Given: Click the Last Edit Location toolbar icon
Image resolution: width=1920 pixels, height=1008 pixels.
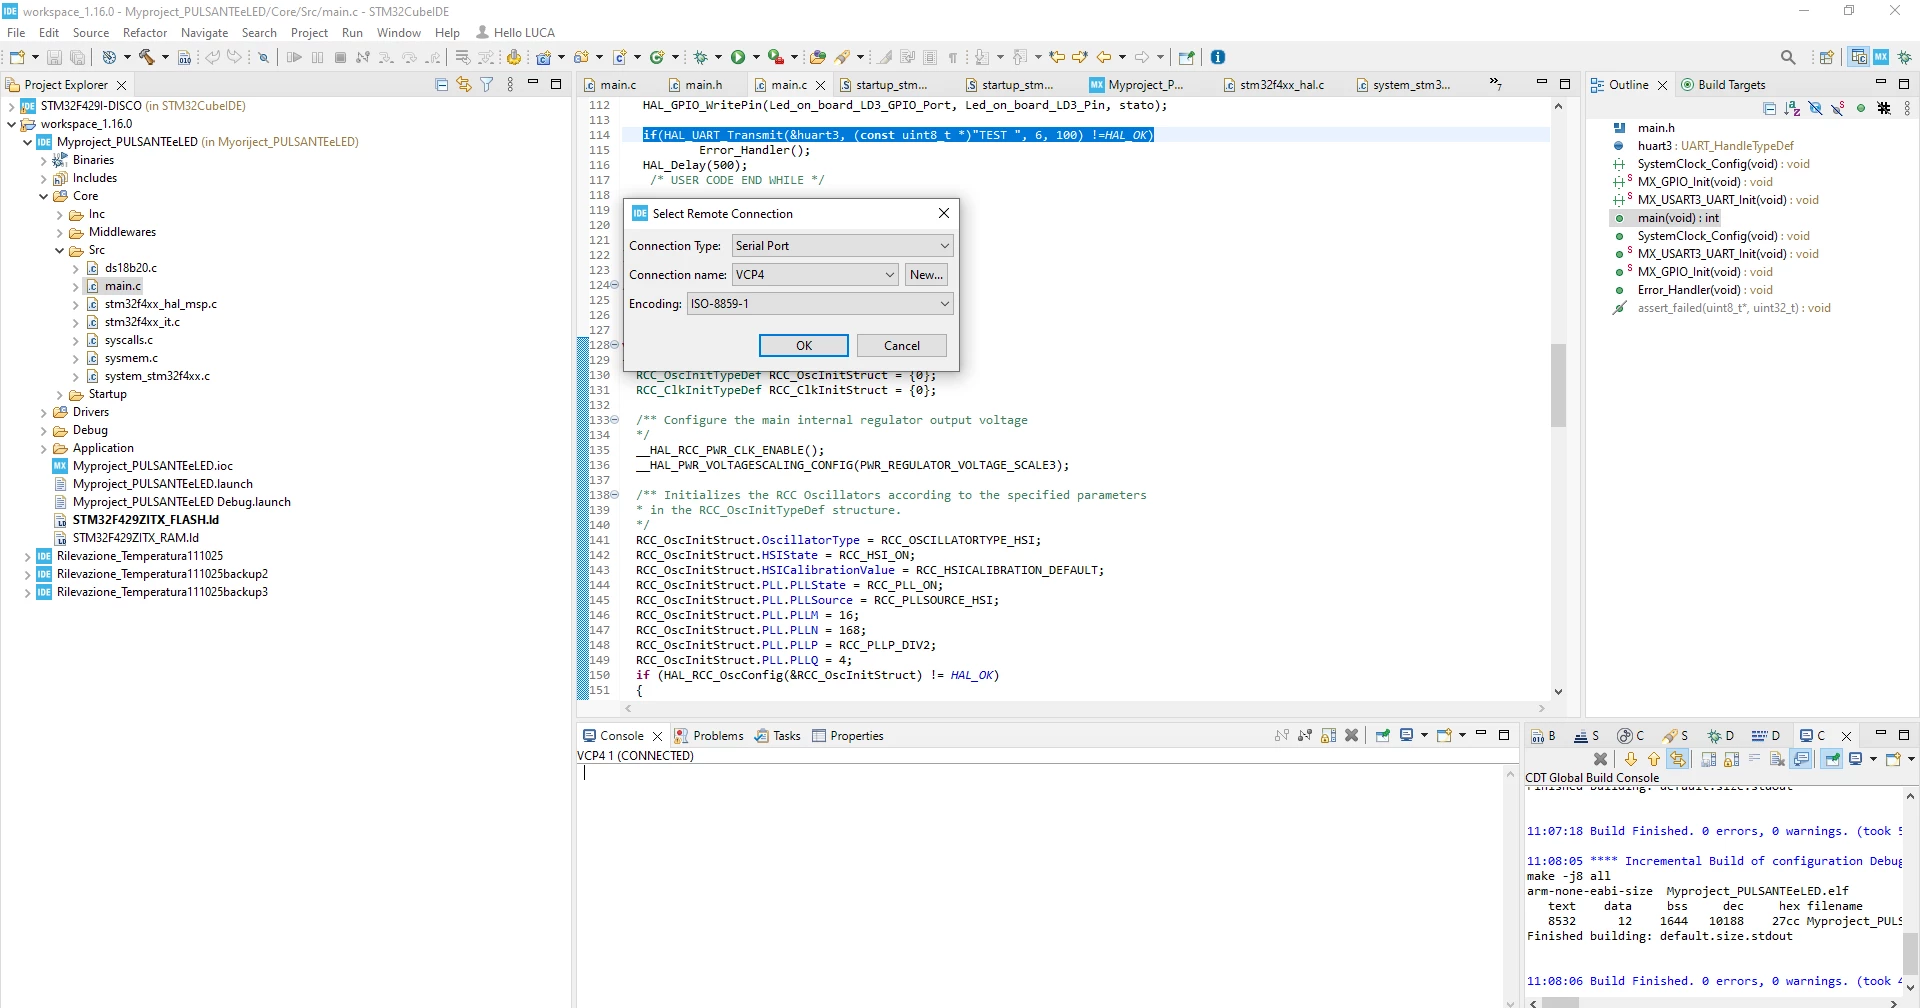Looking at the screenshot, I should 1057,57.
